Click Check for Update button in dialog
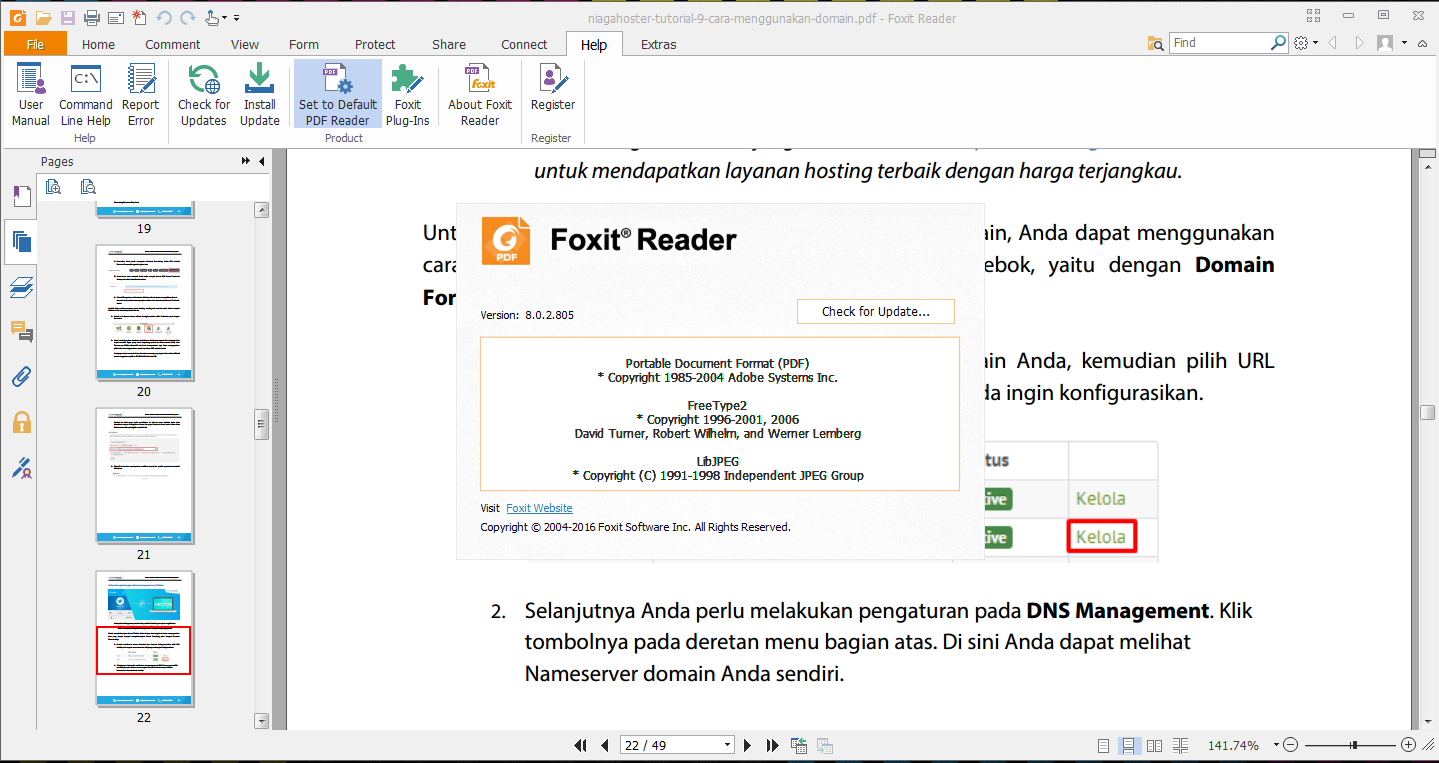The height and width of the screenshot is (763, 1439). point(876,311)
